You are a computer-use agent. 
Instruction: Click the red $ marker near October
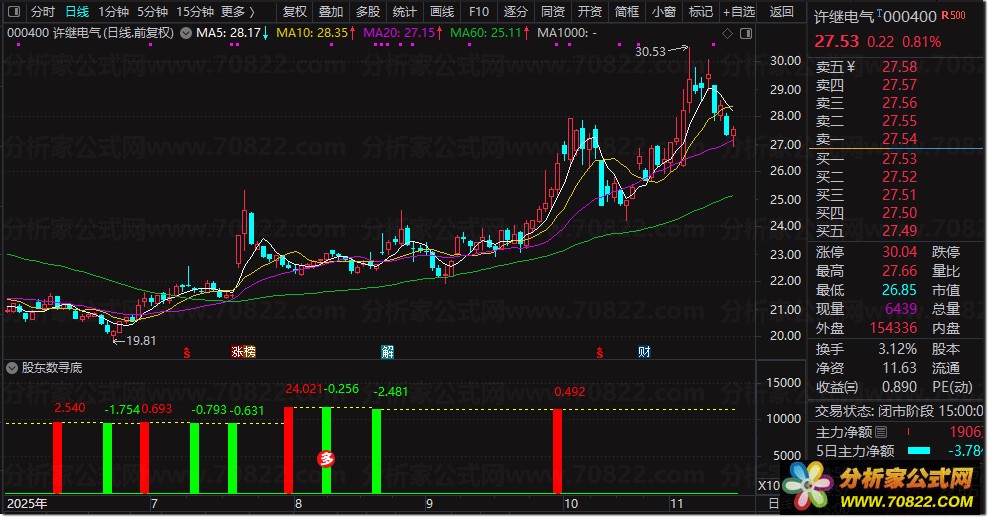tap(600, 352)
